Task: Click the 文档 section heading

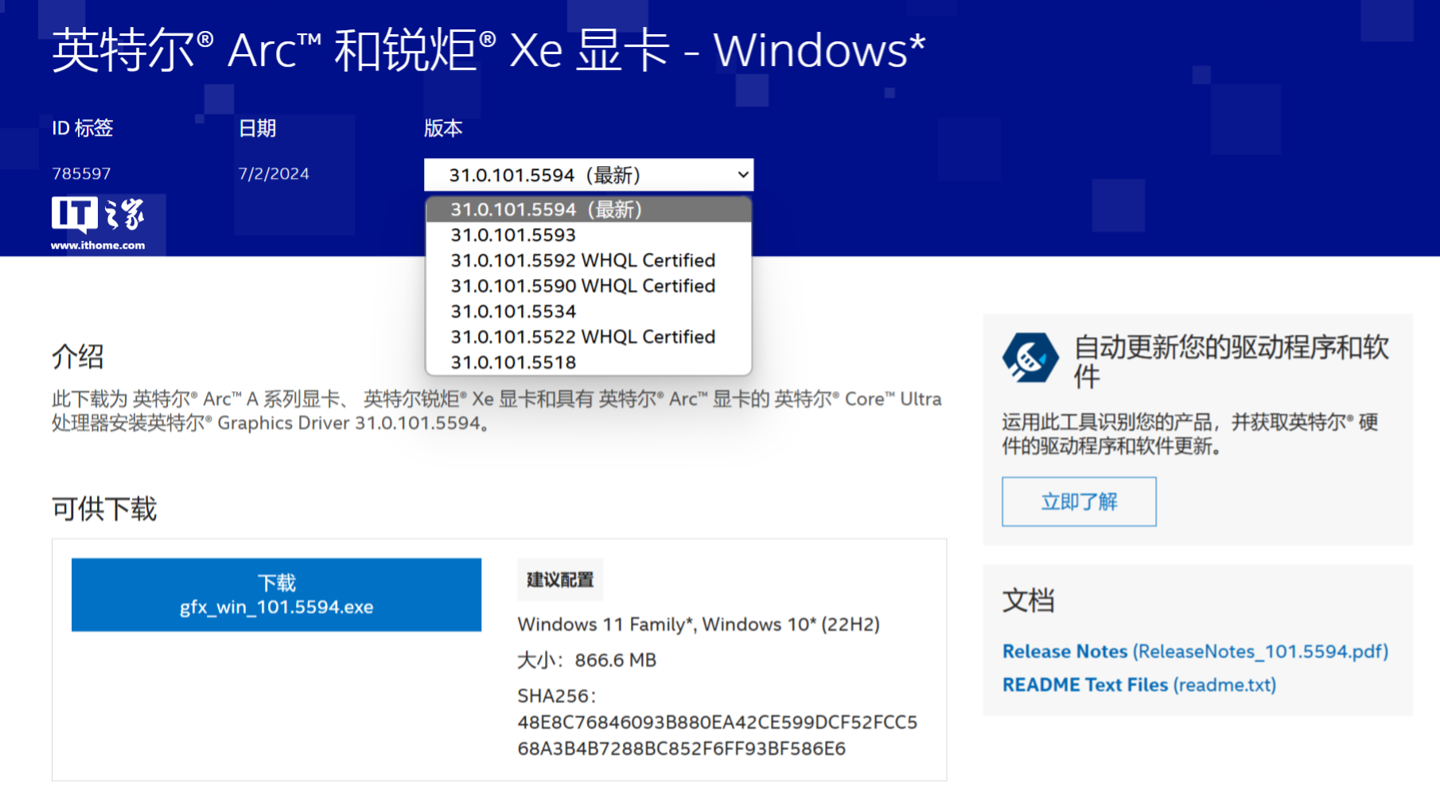Action: pyautogui.click(x=1028, y=601)
